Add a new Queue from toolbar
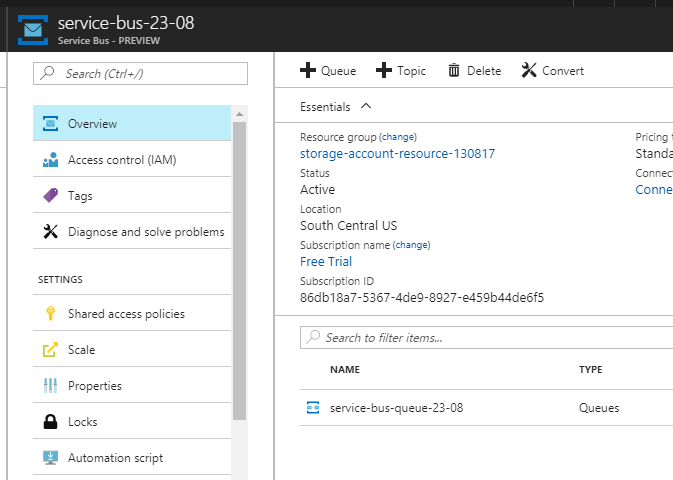 point(328,71)
